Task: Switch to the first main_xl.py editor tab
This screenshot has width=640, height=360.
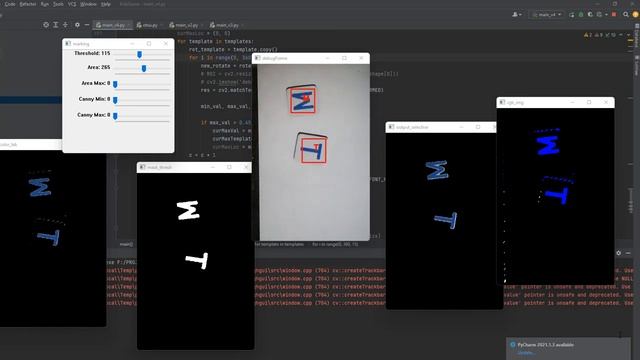Action: pyautogui.click(x=113, y=25)
